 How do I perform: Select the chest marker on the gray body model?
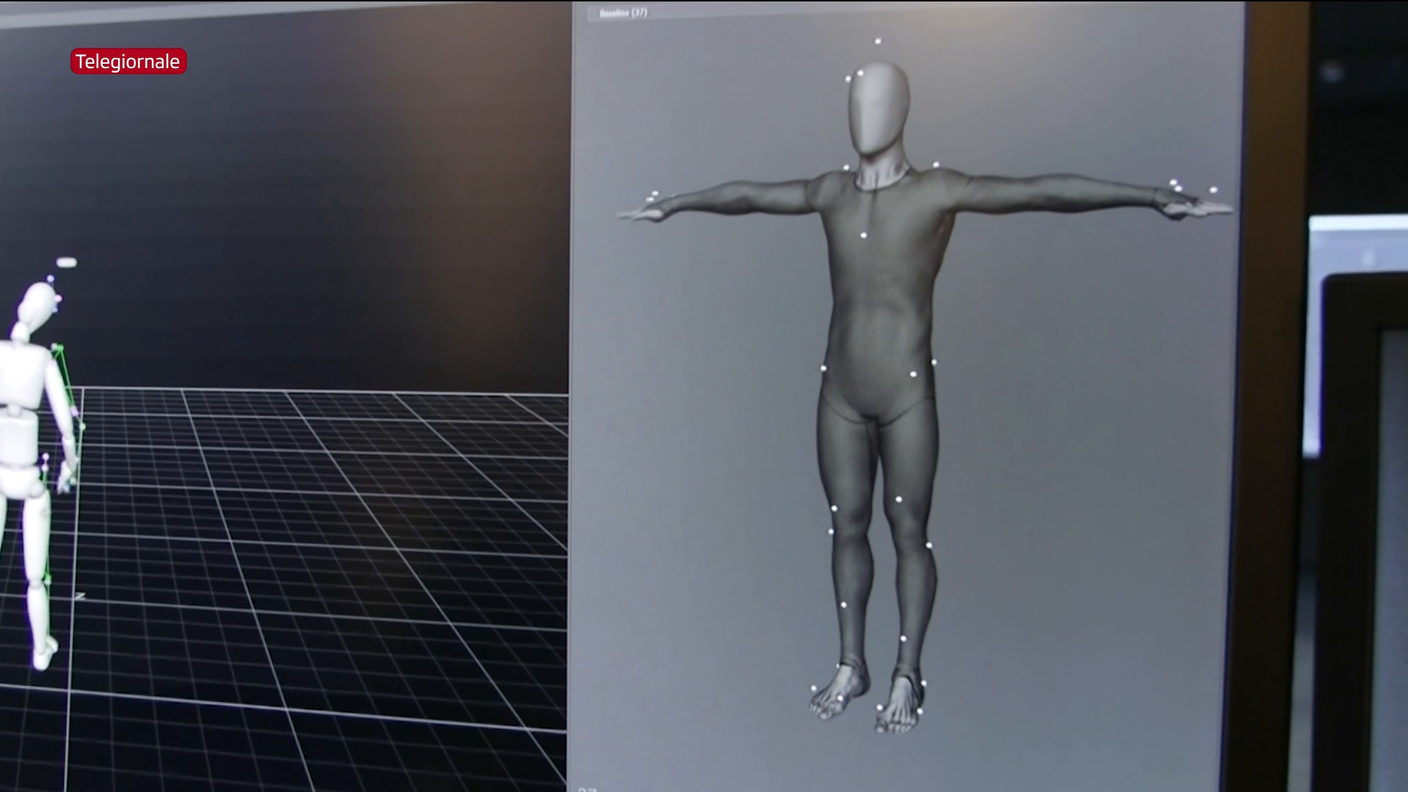point(864,235)
